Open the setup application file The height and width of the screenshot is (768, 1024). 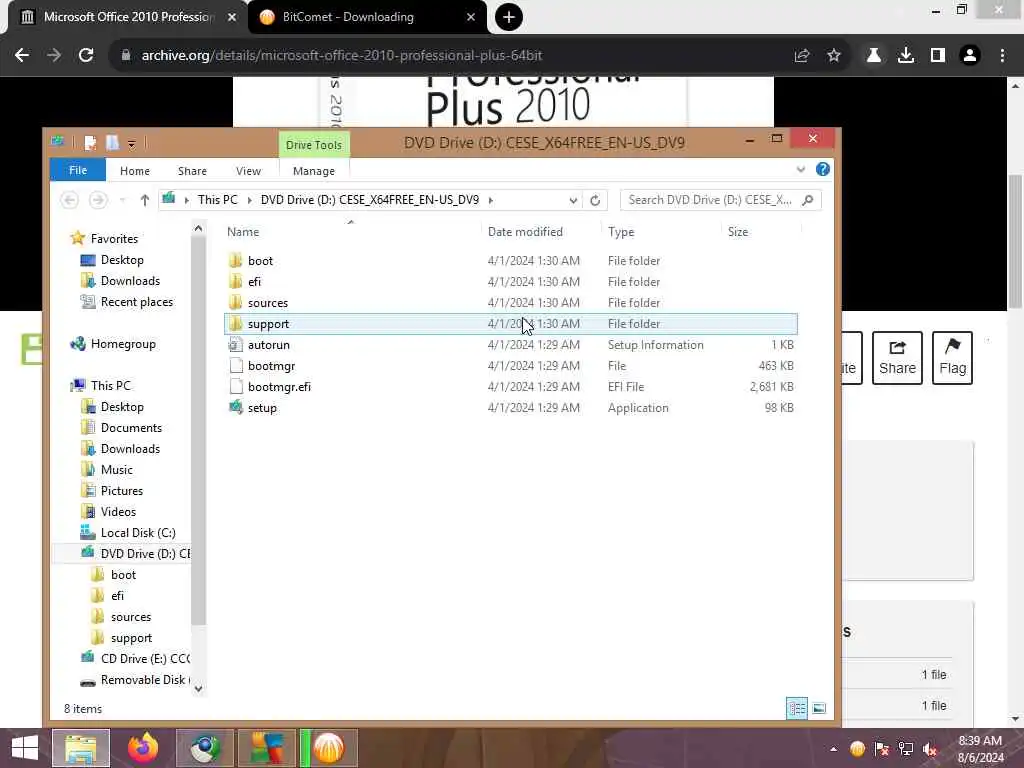[262, 408]
